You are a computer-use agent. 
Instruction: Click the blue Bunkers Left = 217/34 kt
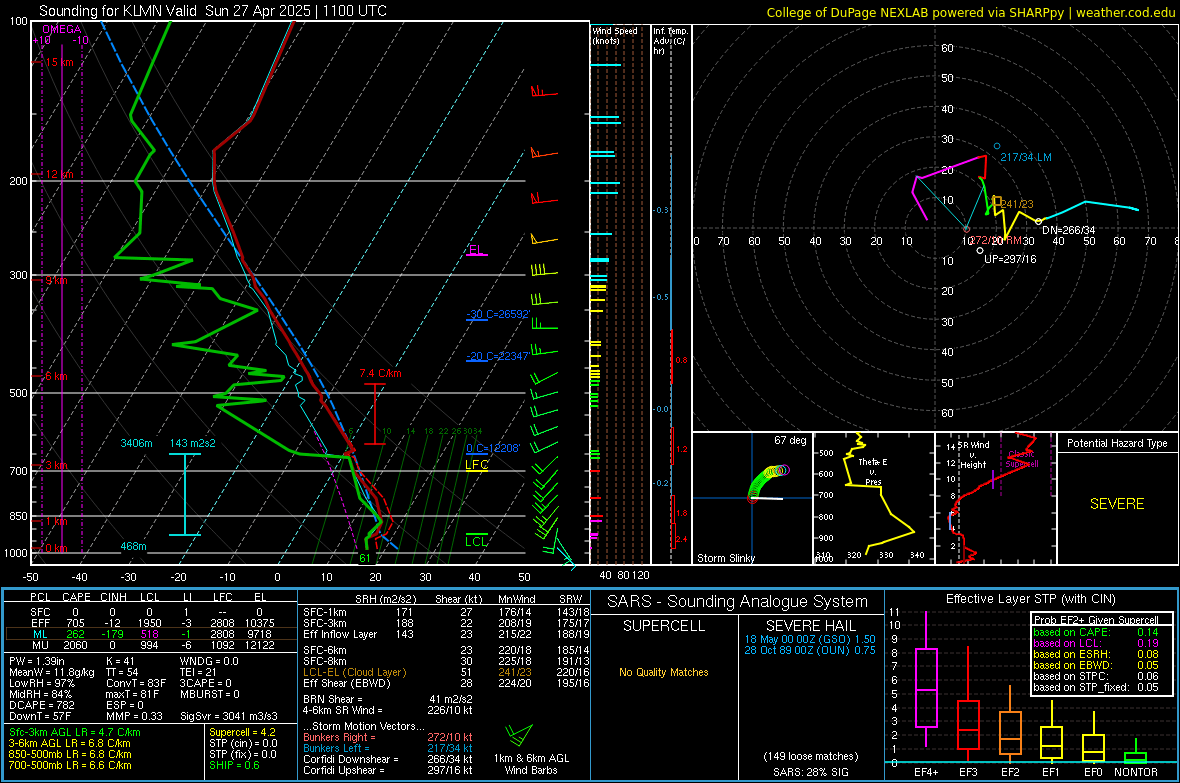pyautogui.click(x=388, y=748)
